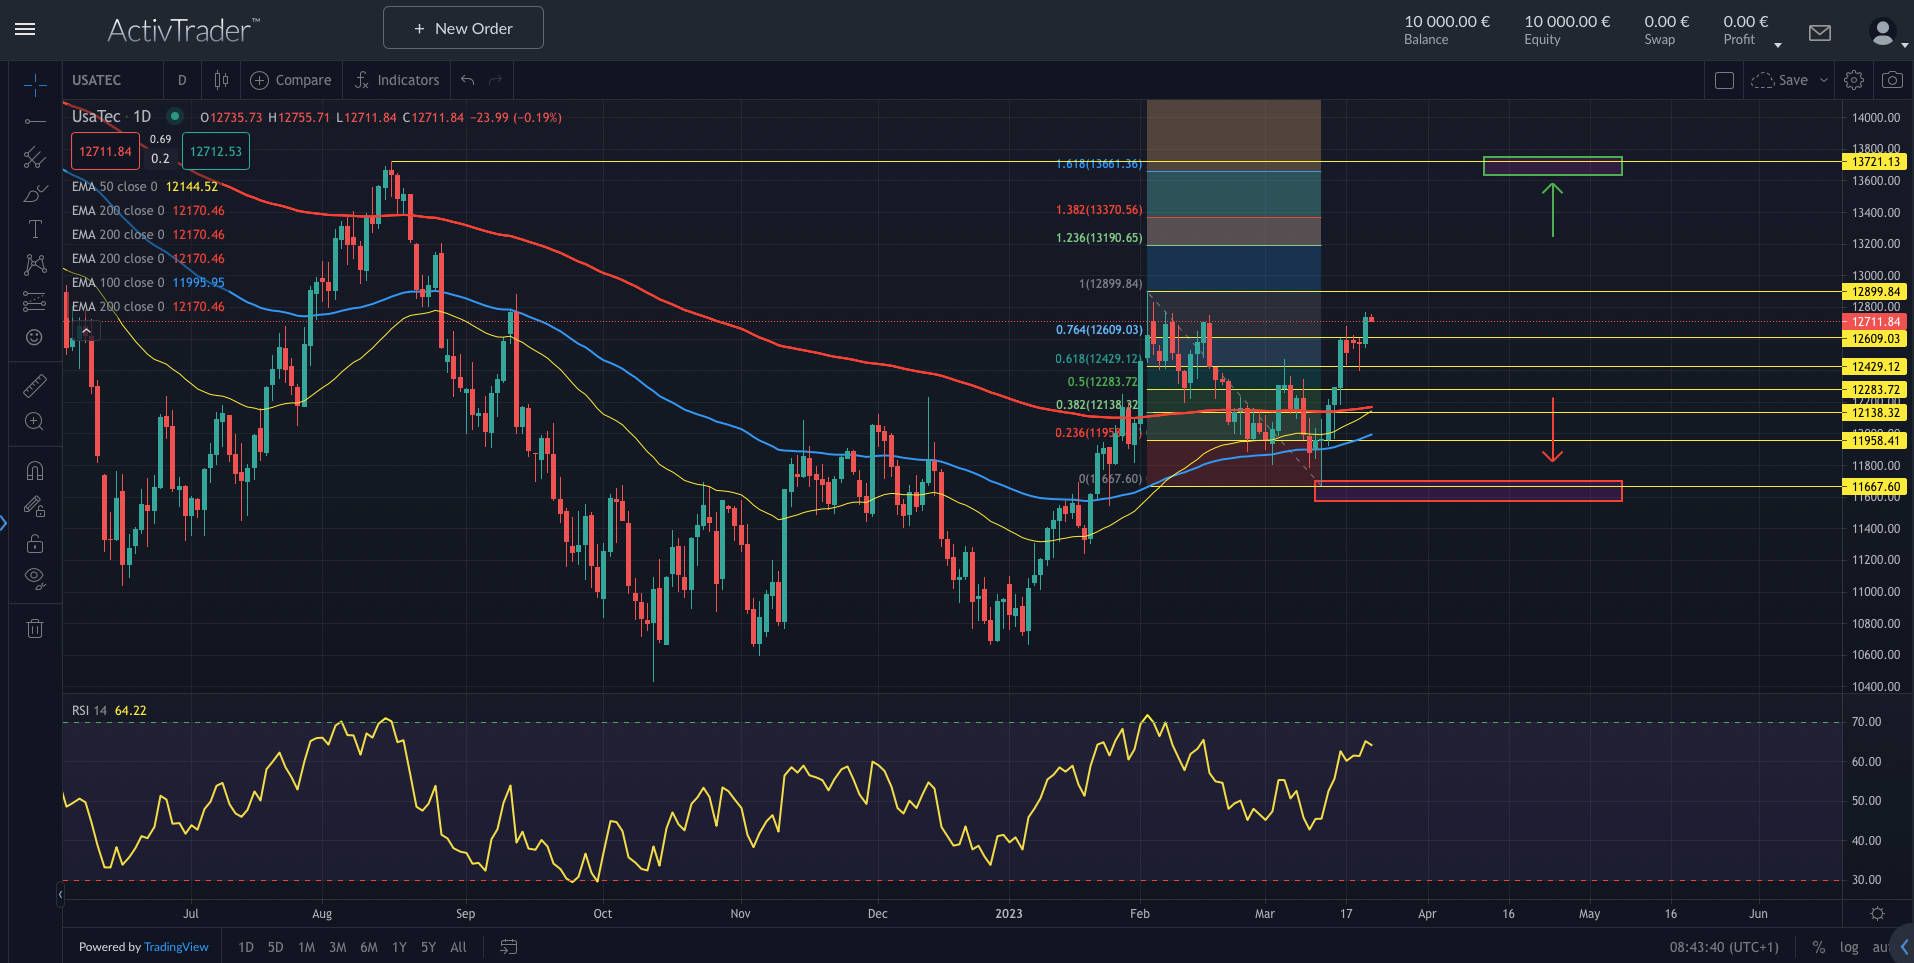This screenshot has width=1914, height=963.
Task: Open the Indicators menu
Action: [x=397, y=80]
